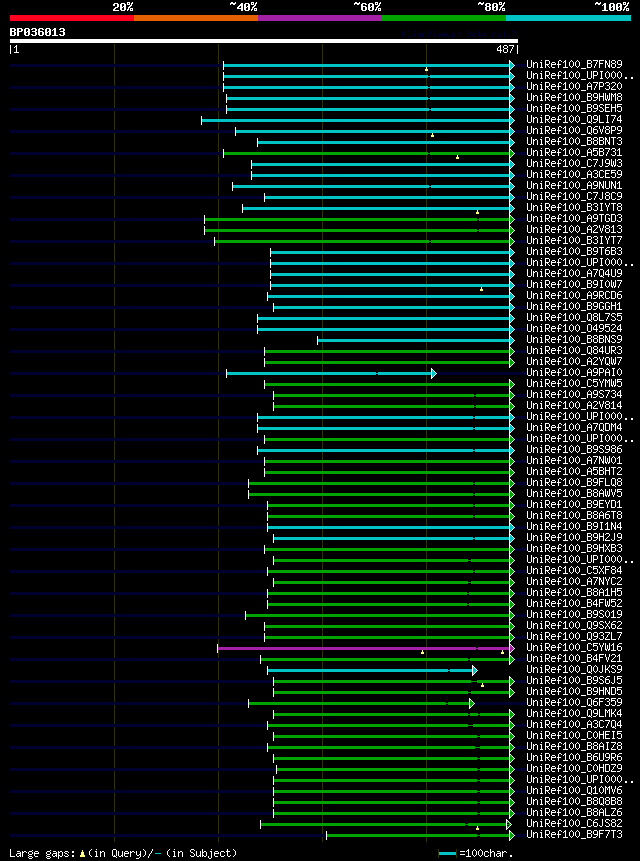
Task: Click the UniRef100_B7FN89 hit label
Action: point(574,65)
